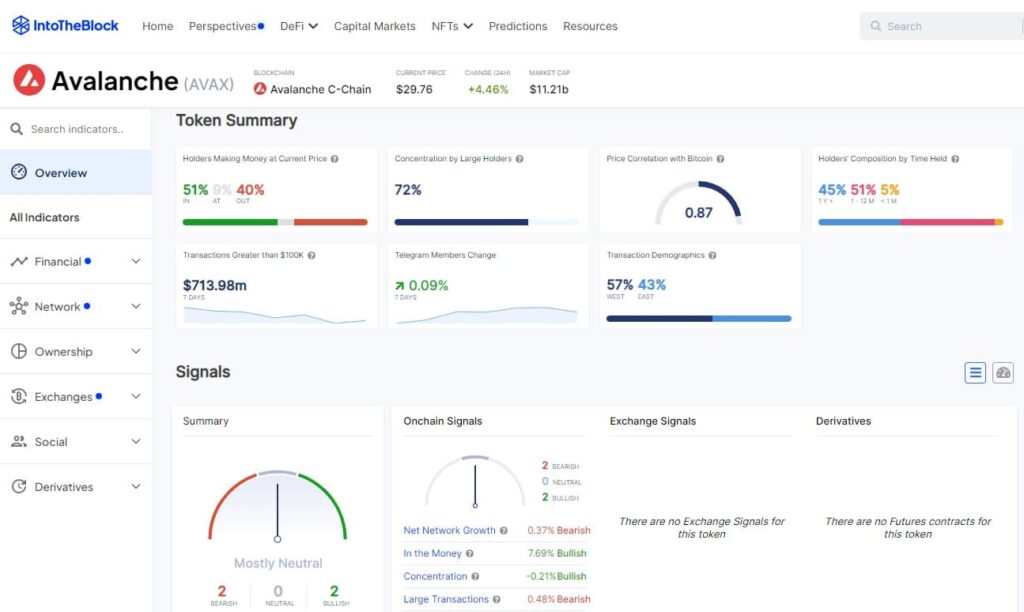Image resolution: width=1024 pixels, height=612 pixels.
Task: Open the Resources page
Action: pos(590,26)
